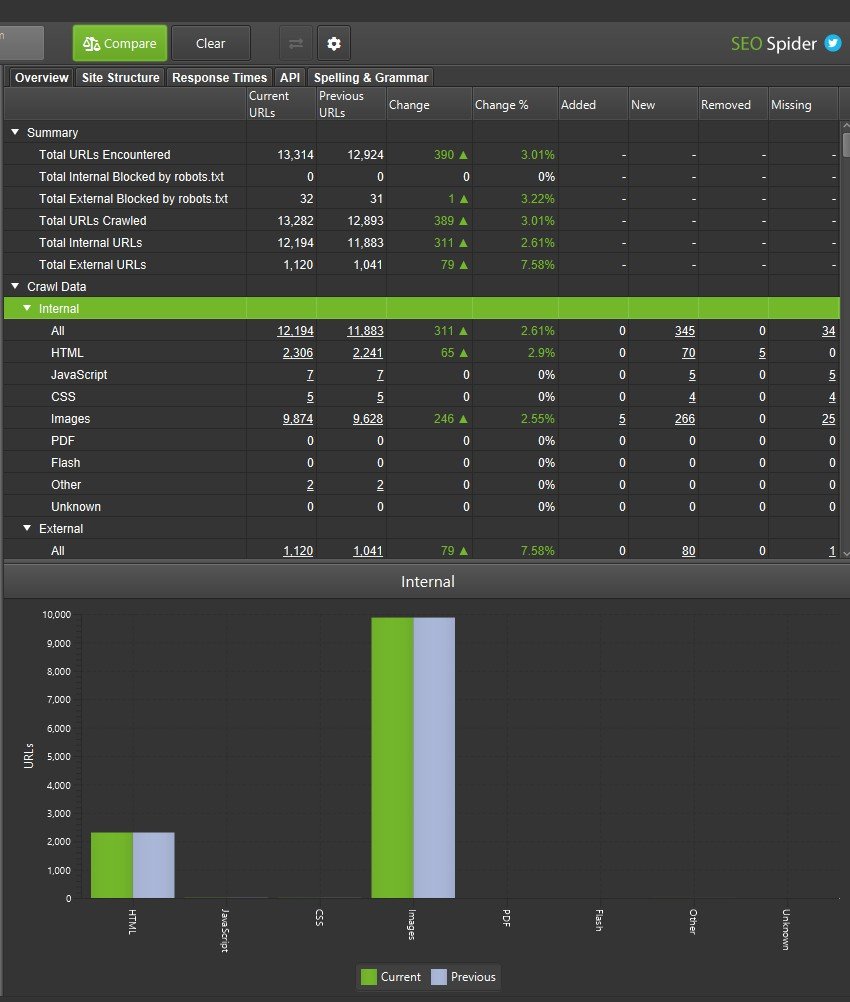The width and height of the screenshot is (850, 1002).
Task: Open the Response Times tab
Action: tap(219, 78)
